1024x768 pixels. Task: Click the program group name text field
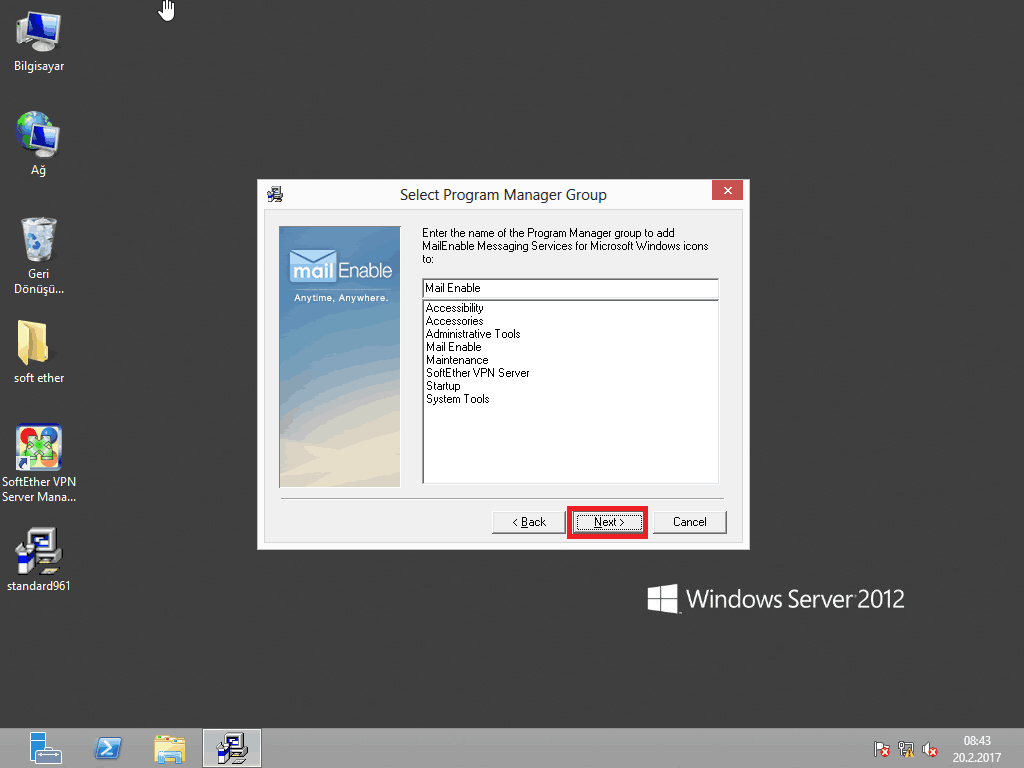point(570,288)
